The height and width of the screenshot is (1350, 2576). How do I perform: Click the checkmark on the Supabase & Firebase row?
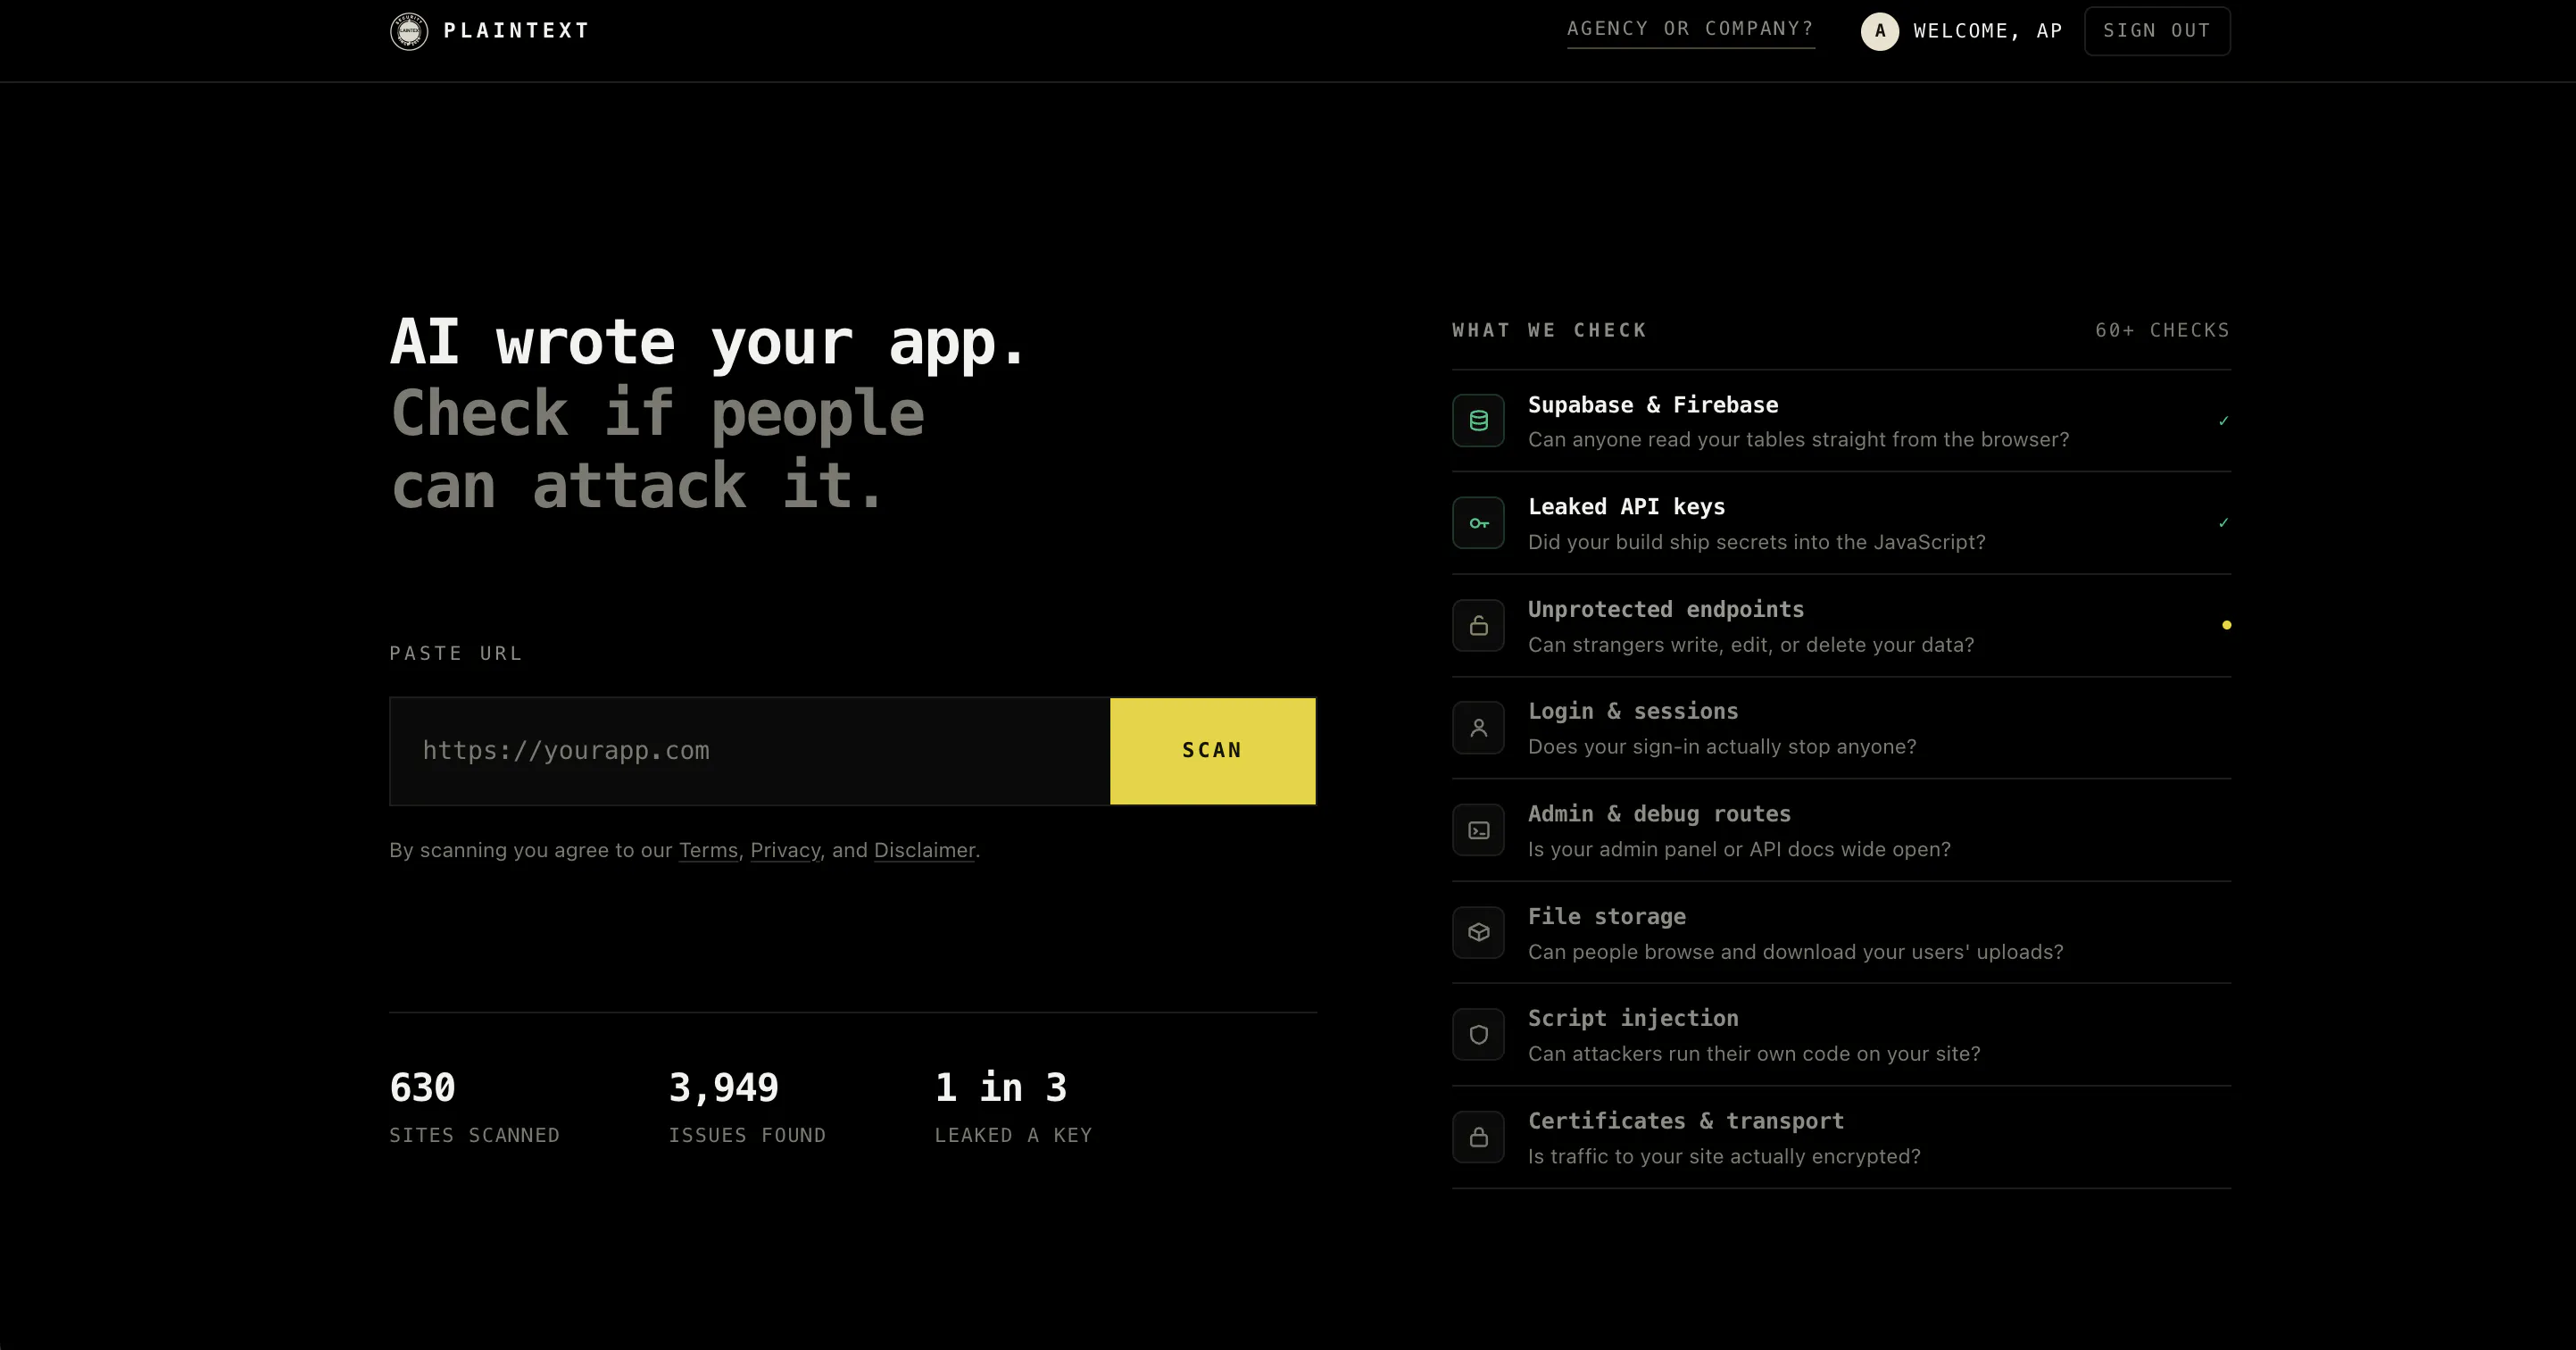(2223, 421)
